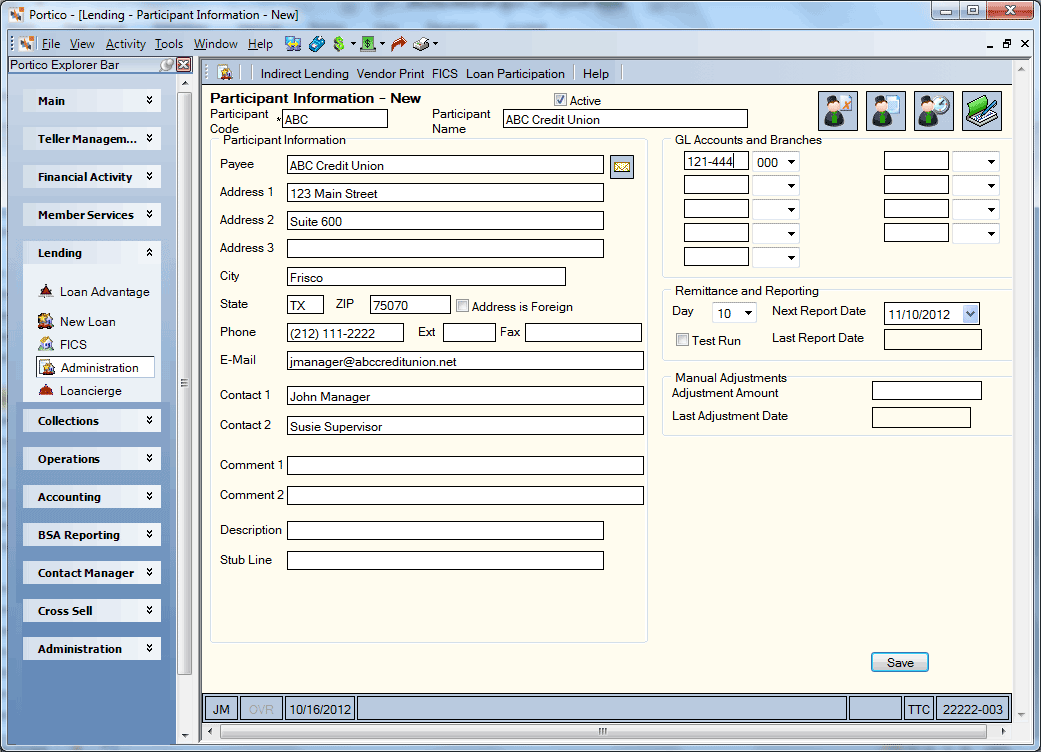Viewport: 1041px width, 752px height.
Task: Expand the Cross Sell section
Action: pos(92,611)
